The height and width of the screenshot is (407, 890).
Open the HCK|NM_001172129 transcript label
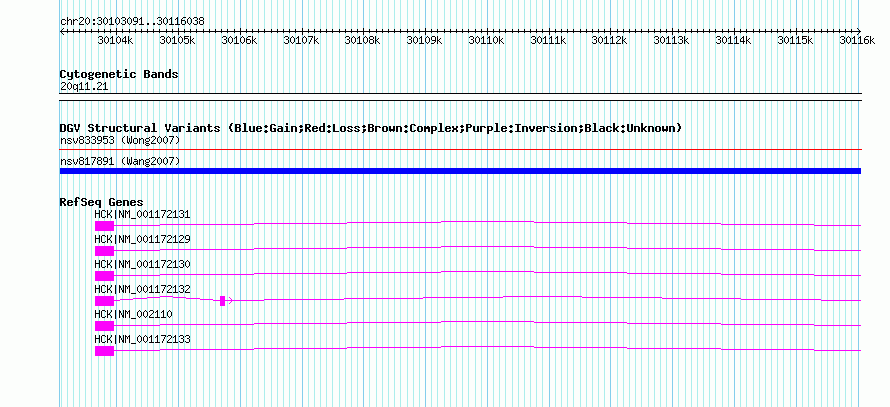coord(142,240)
